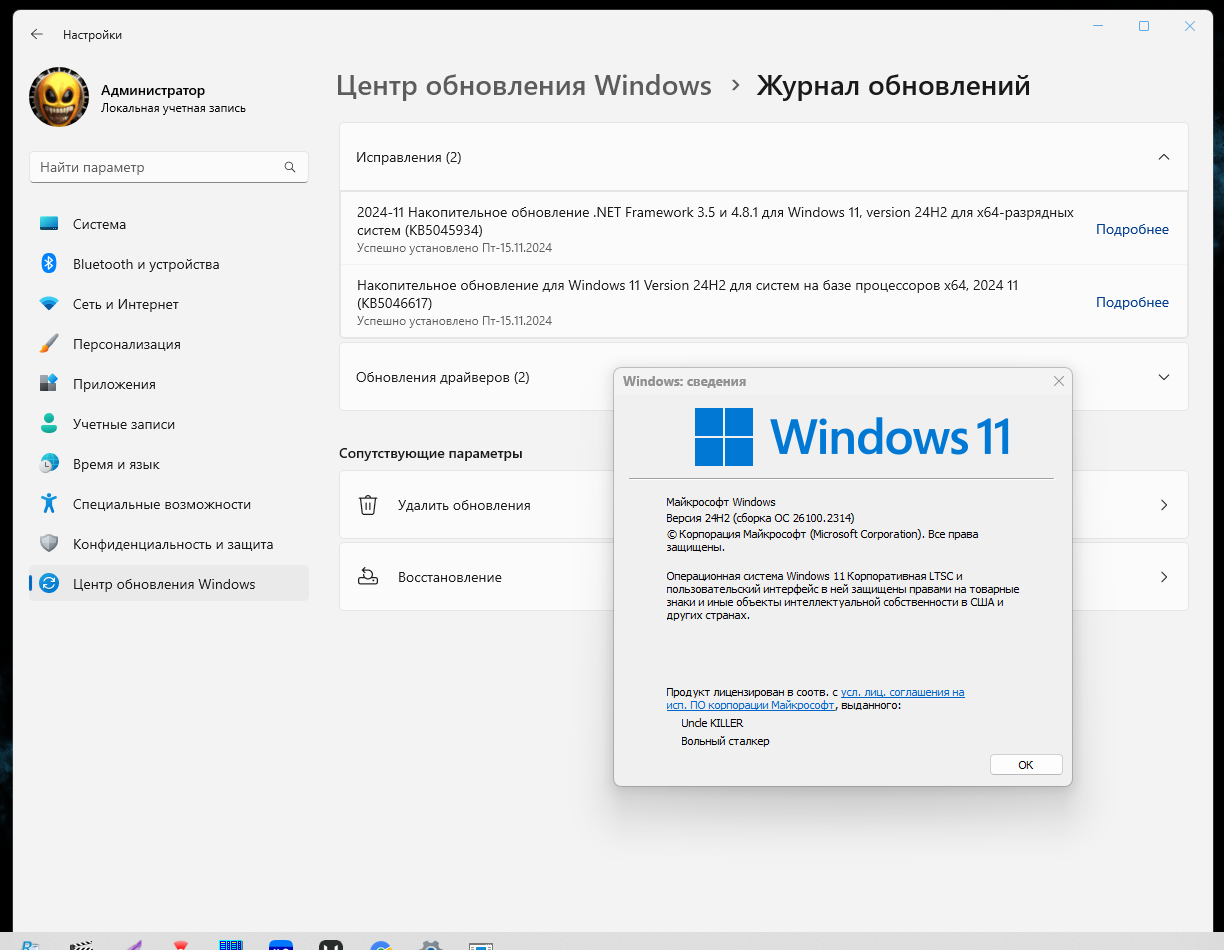Click the Uncle KILLER licensee name
The height and width of the screenshot is (950, 1224).
712,723
